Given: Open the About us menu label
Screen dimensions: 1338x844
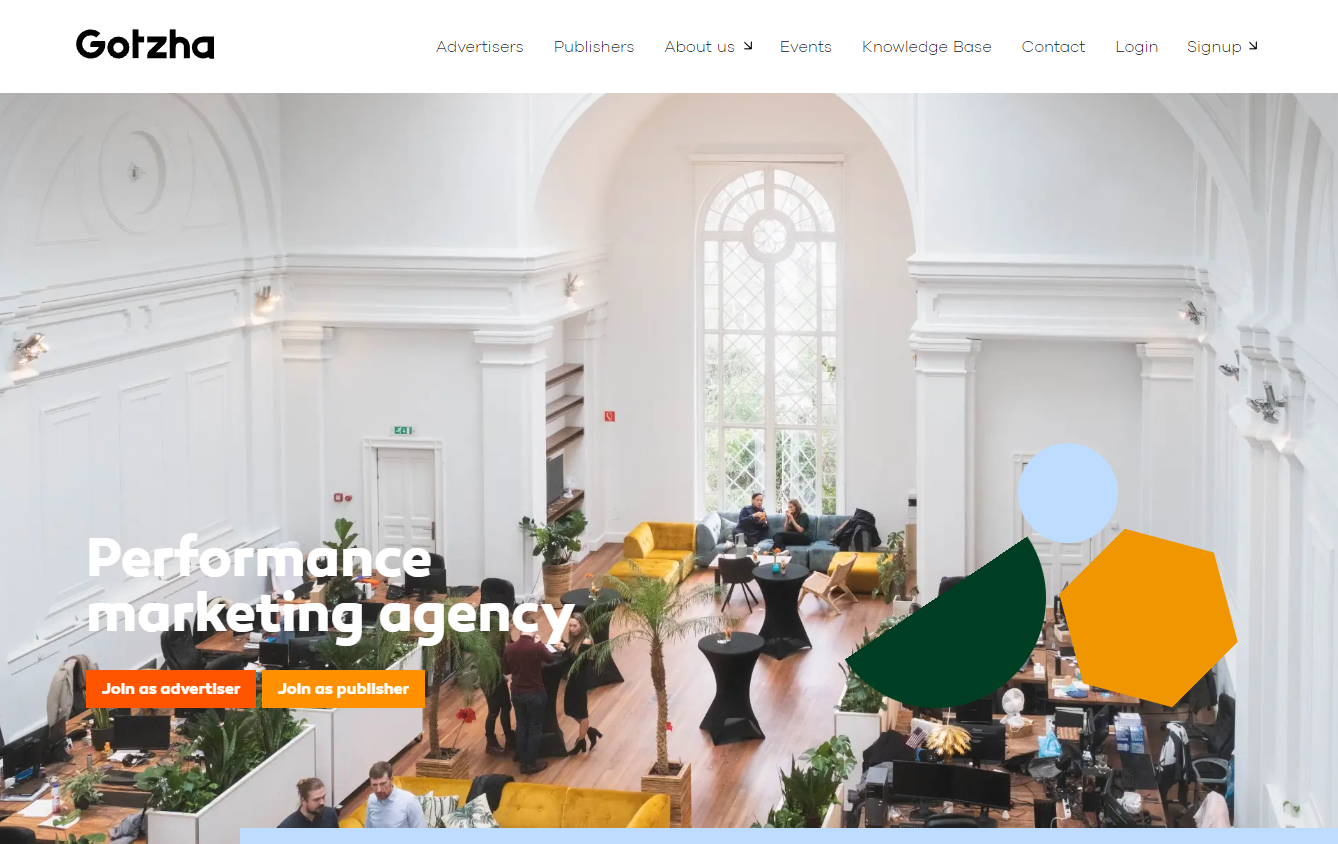Looking at the screenshot, I should 700,47.
